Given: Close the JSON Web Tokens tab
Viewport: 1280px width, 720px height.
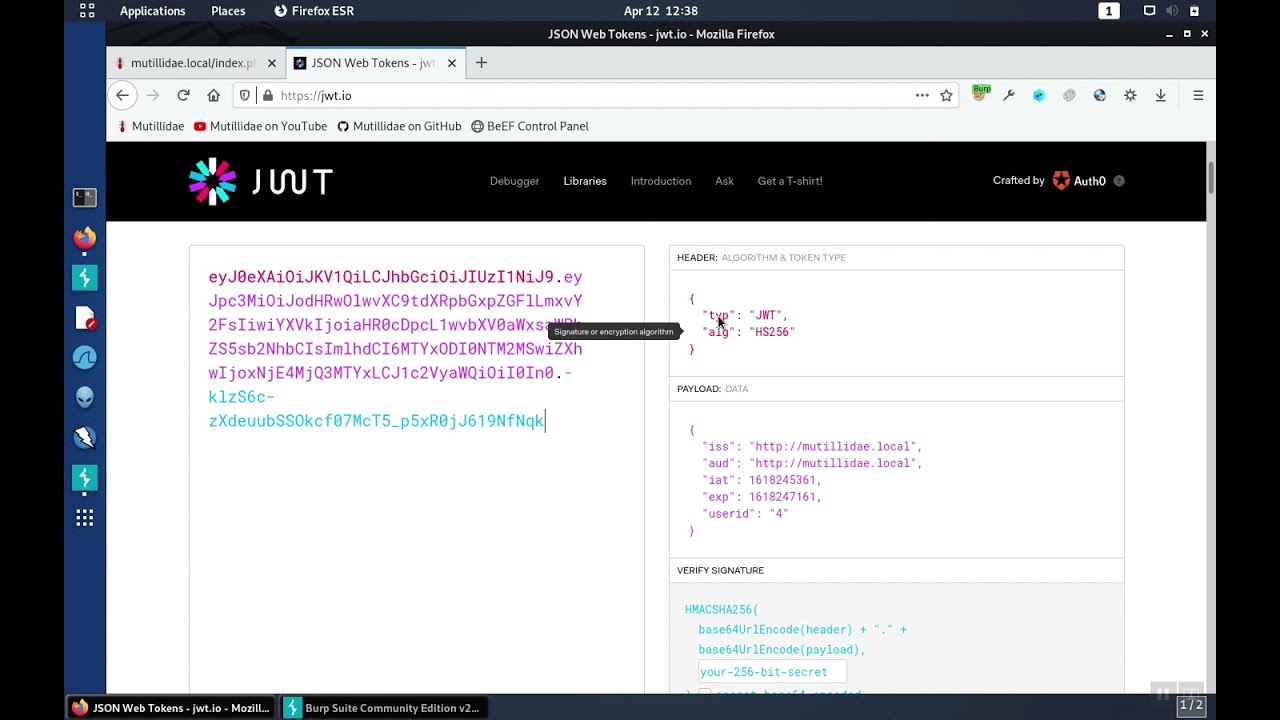Looking at the screenshot, I should click(452, 63).
